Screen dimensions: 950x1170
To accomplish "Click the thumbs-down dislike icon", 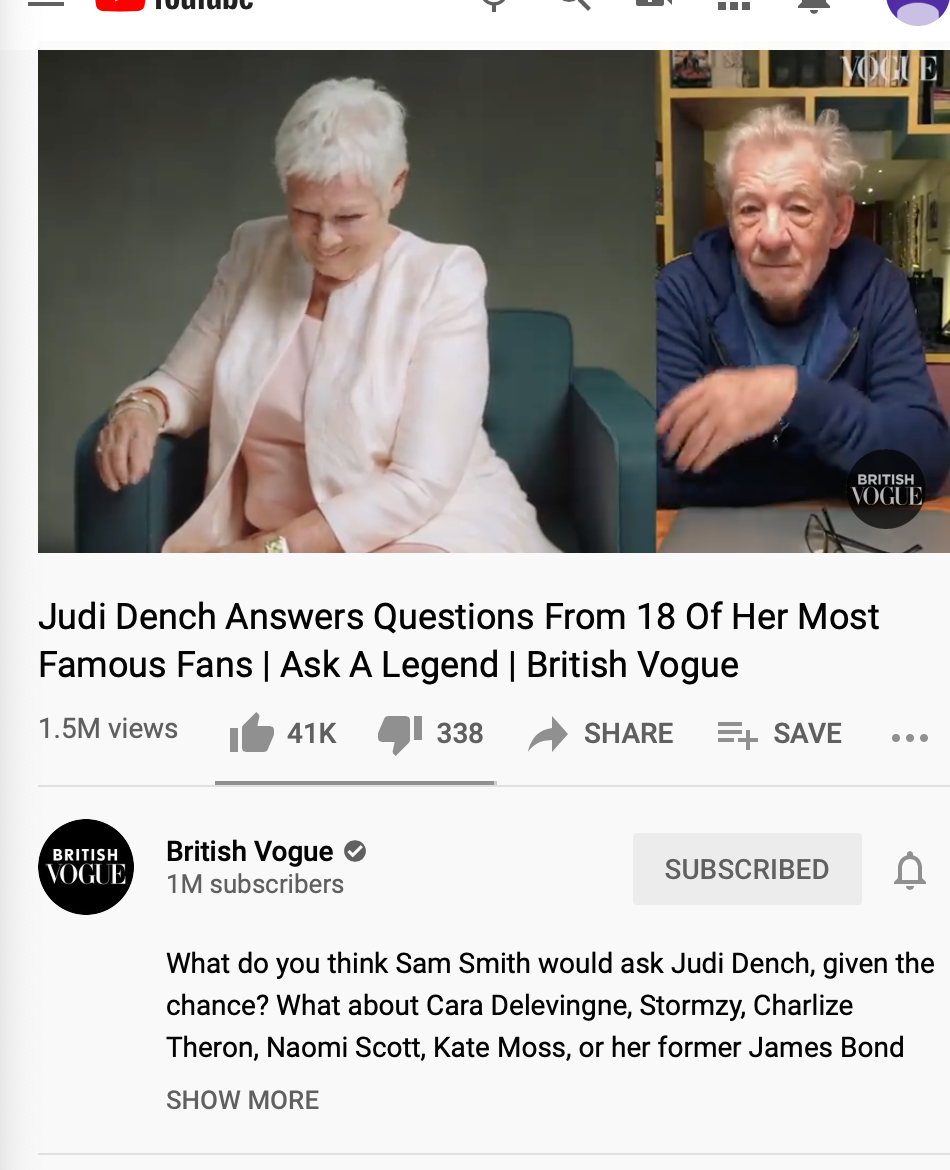I will (400, 734).
